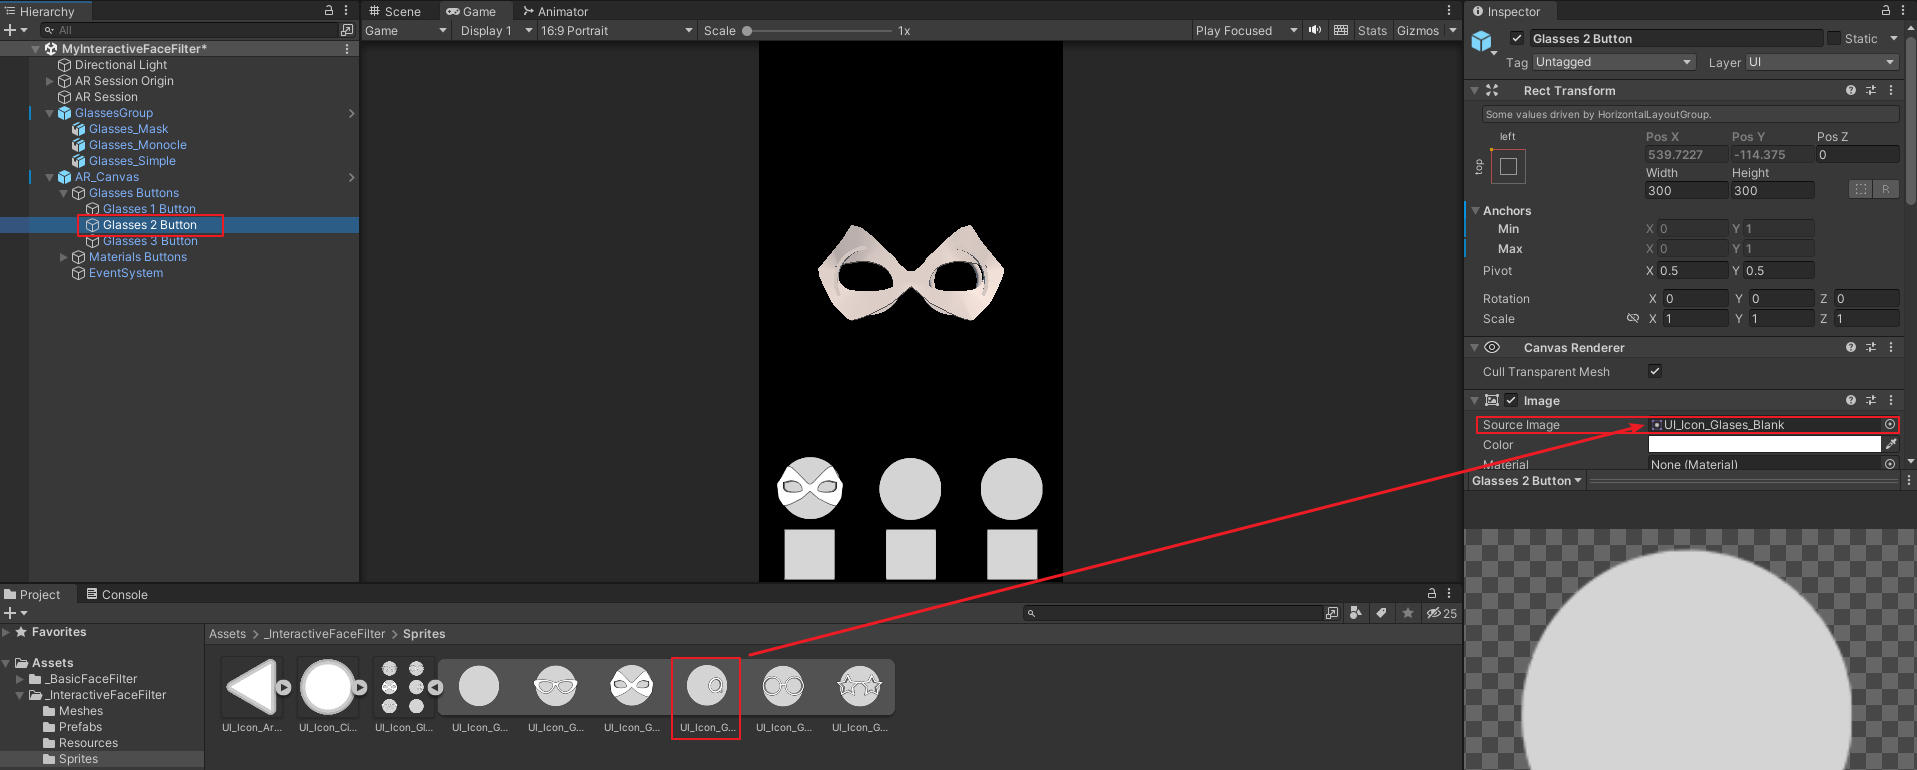The width and height of the screenshot is (1917, 770).
Task: Toggle Stats overlay in Game view
Action: tap(1372, 30)
